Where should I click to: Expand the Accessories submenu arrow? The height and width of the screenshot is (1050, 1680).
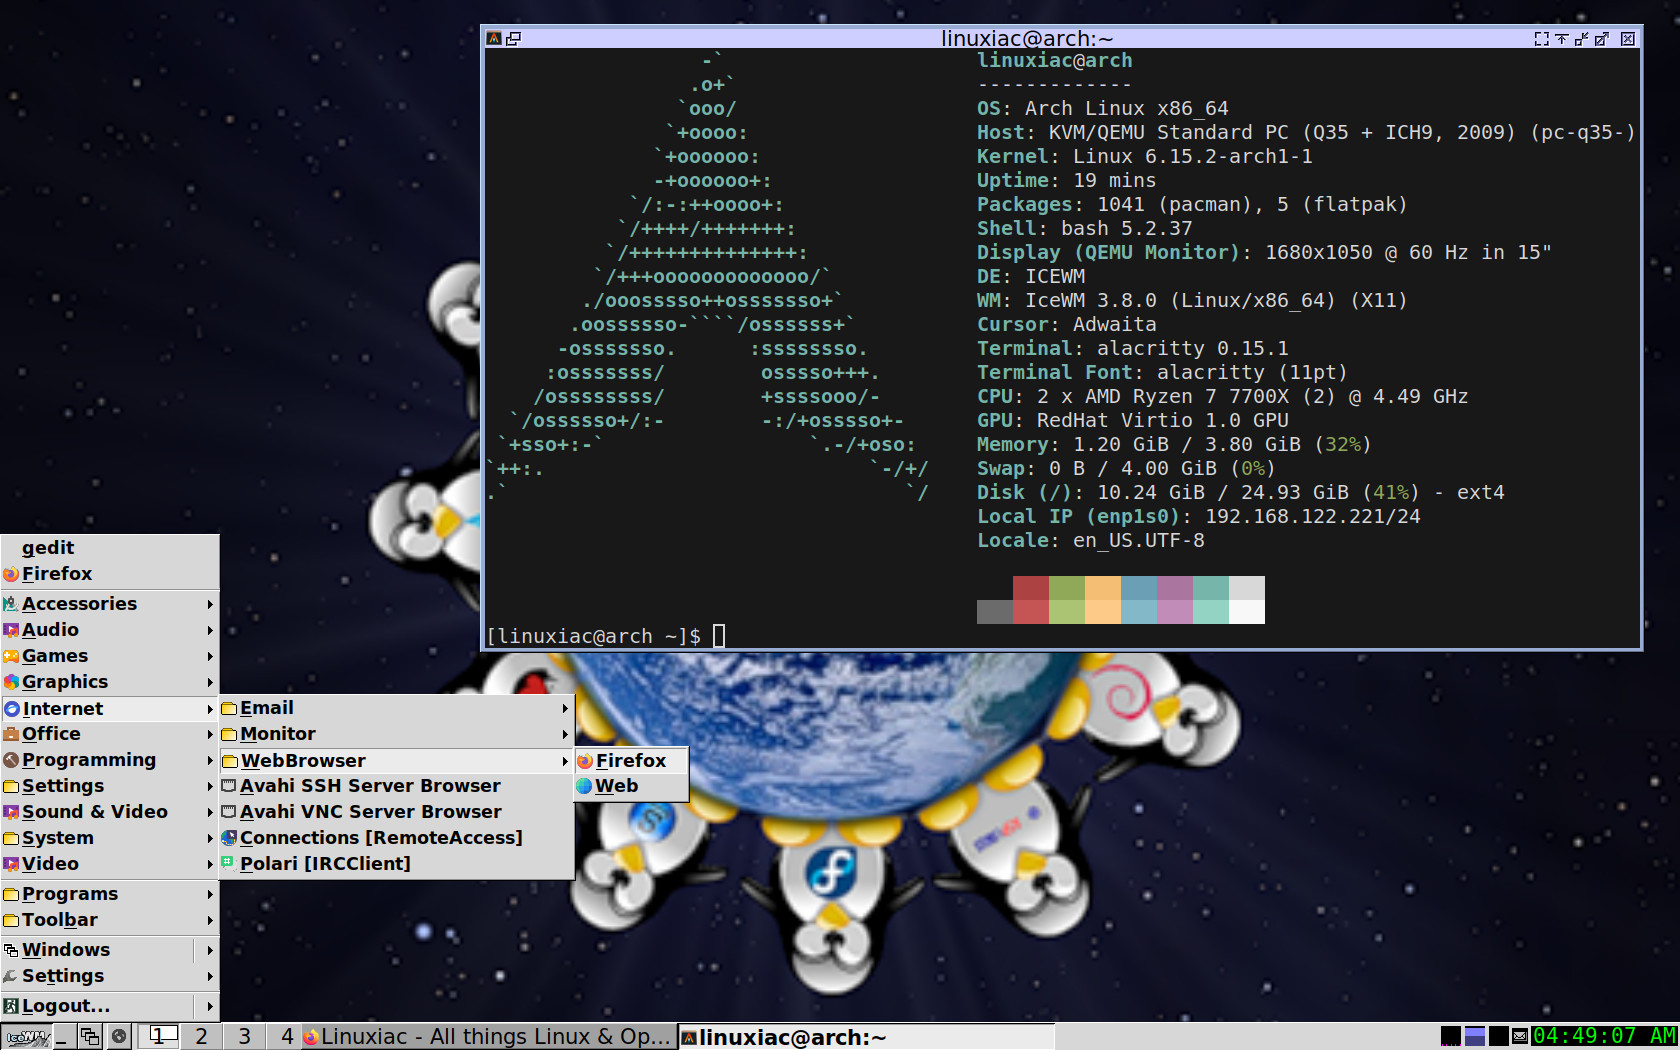pos(210,604)
